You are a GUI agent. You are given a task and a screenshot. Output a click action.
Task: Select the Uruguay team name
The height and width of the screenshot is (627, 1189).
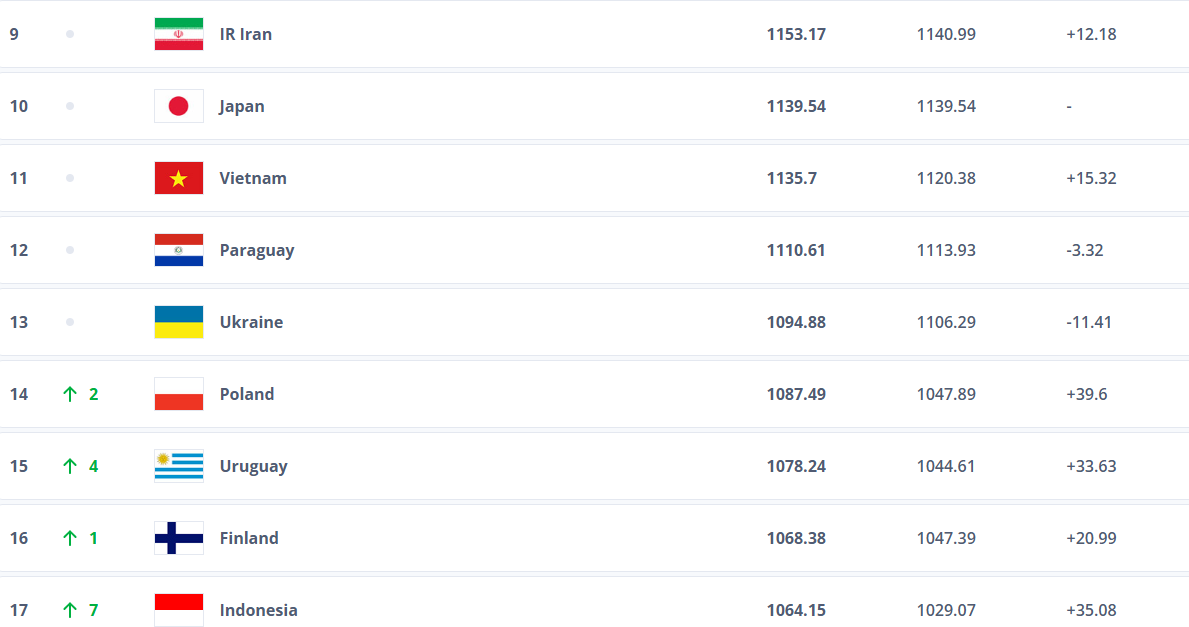(253, 466)
